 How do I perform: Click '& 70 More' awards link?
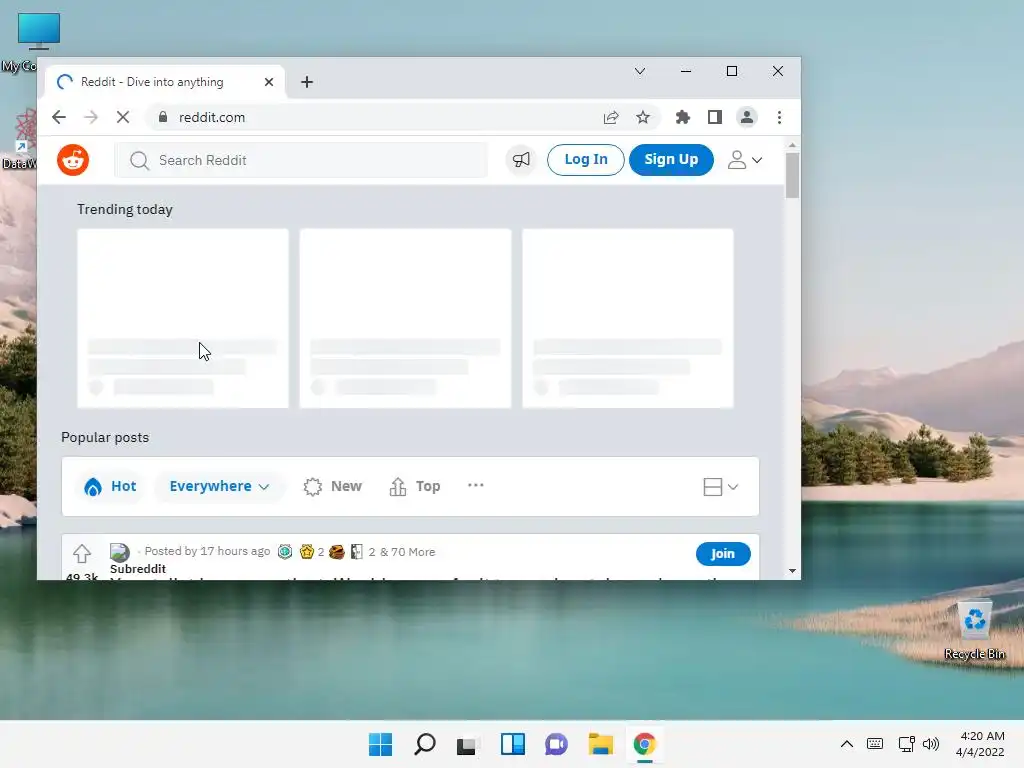point(408,552)
